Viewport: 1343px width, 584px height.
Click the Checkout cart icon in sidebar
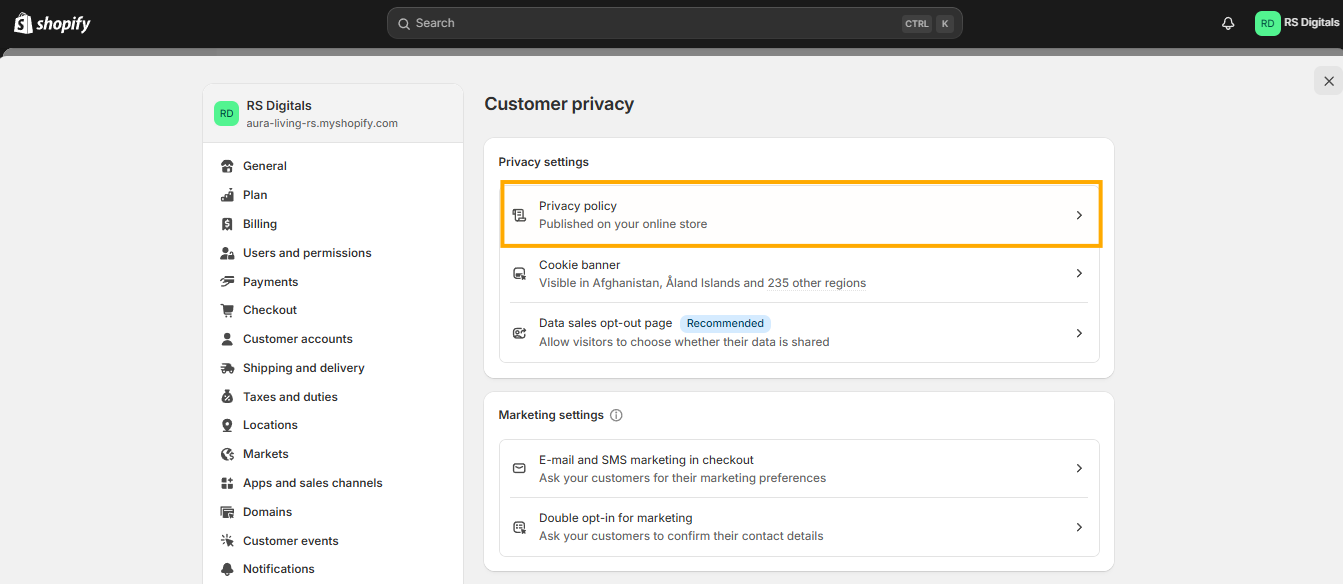click(x=227, y=310)
